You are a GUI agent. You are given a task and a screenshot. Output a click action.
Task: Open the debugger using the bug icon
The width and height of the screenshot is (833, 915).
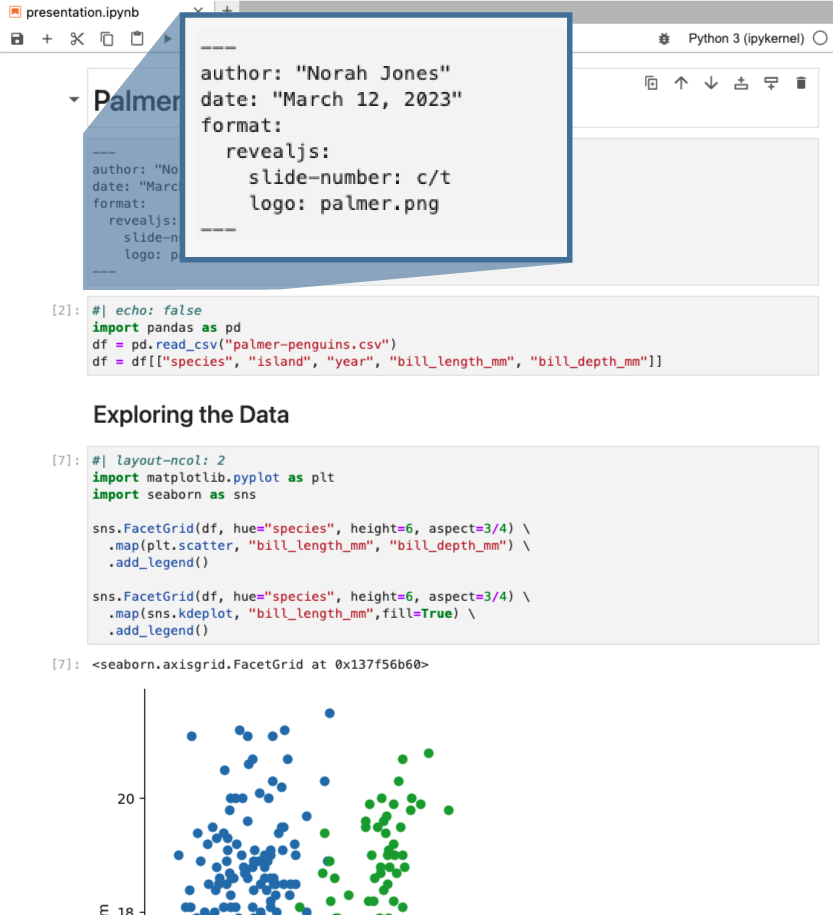[x=664, y=39]
